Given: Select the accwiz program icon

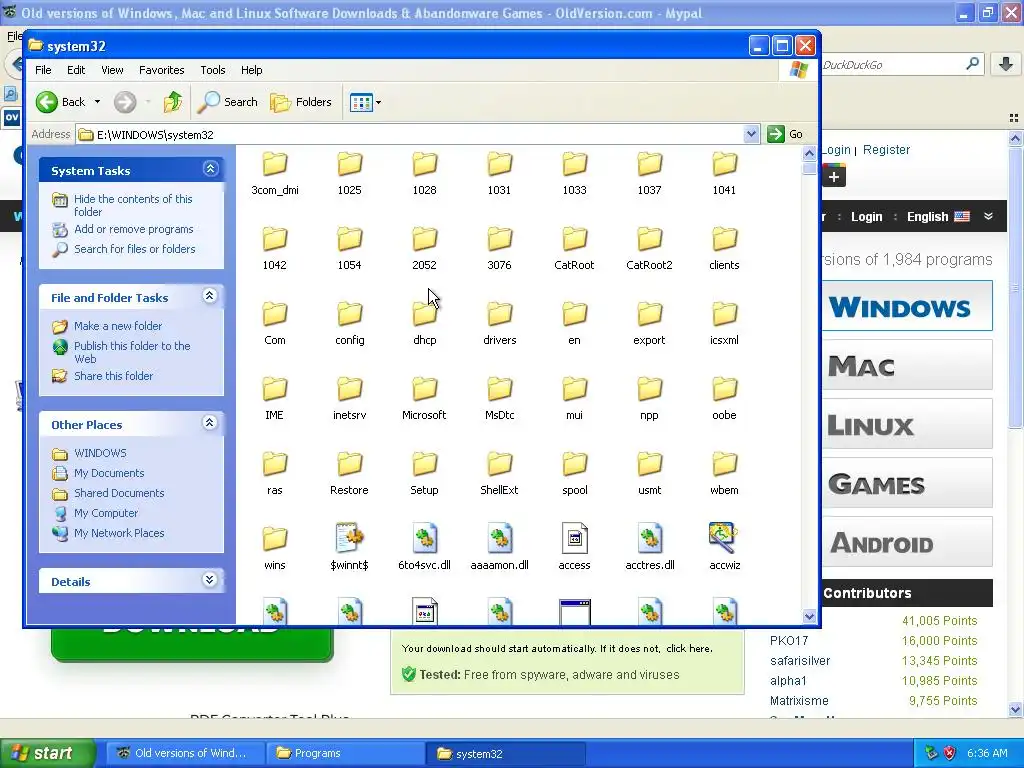Looking at the screenshot, I should click(724, 537).
